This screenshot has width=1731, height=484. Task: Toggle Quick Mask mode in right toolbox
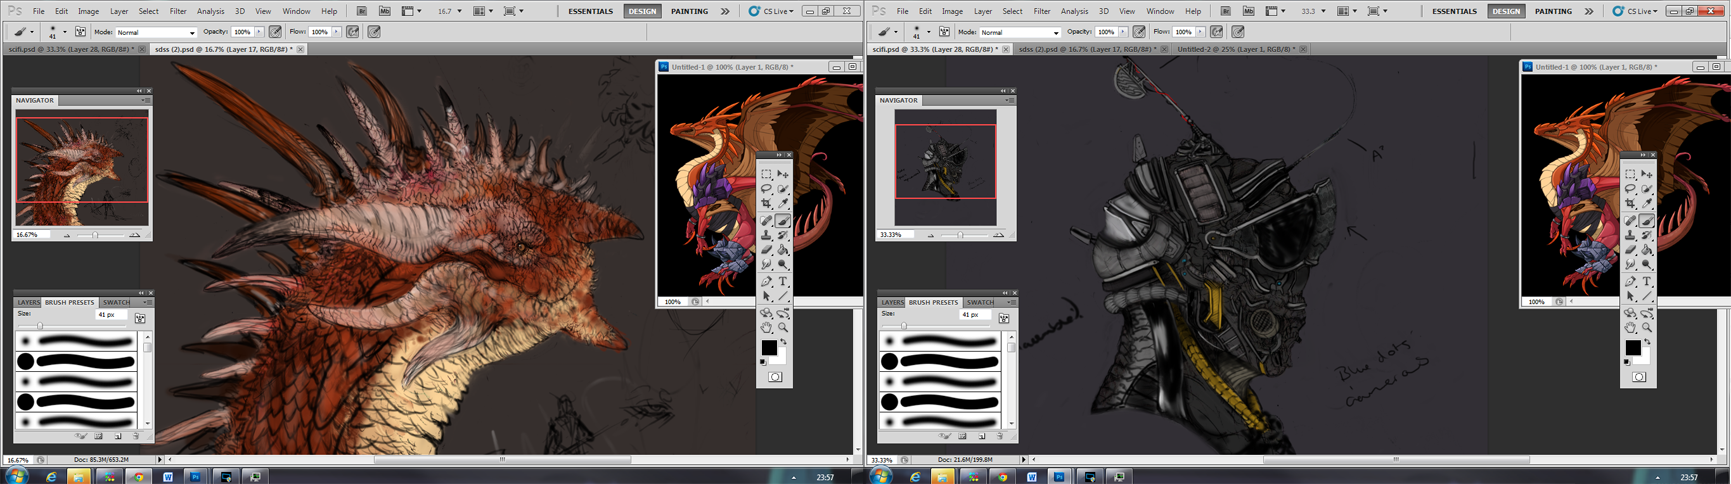click(x=1639, y=377)
